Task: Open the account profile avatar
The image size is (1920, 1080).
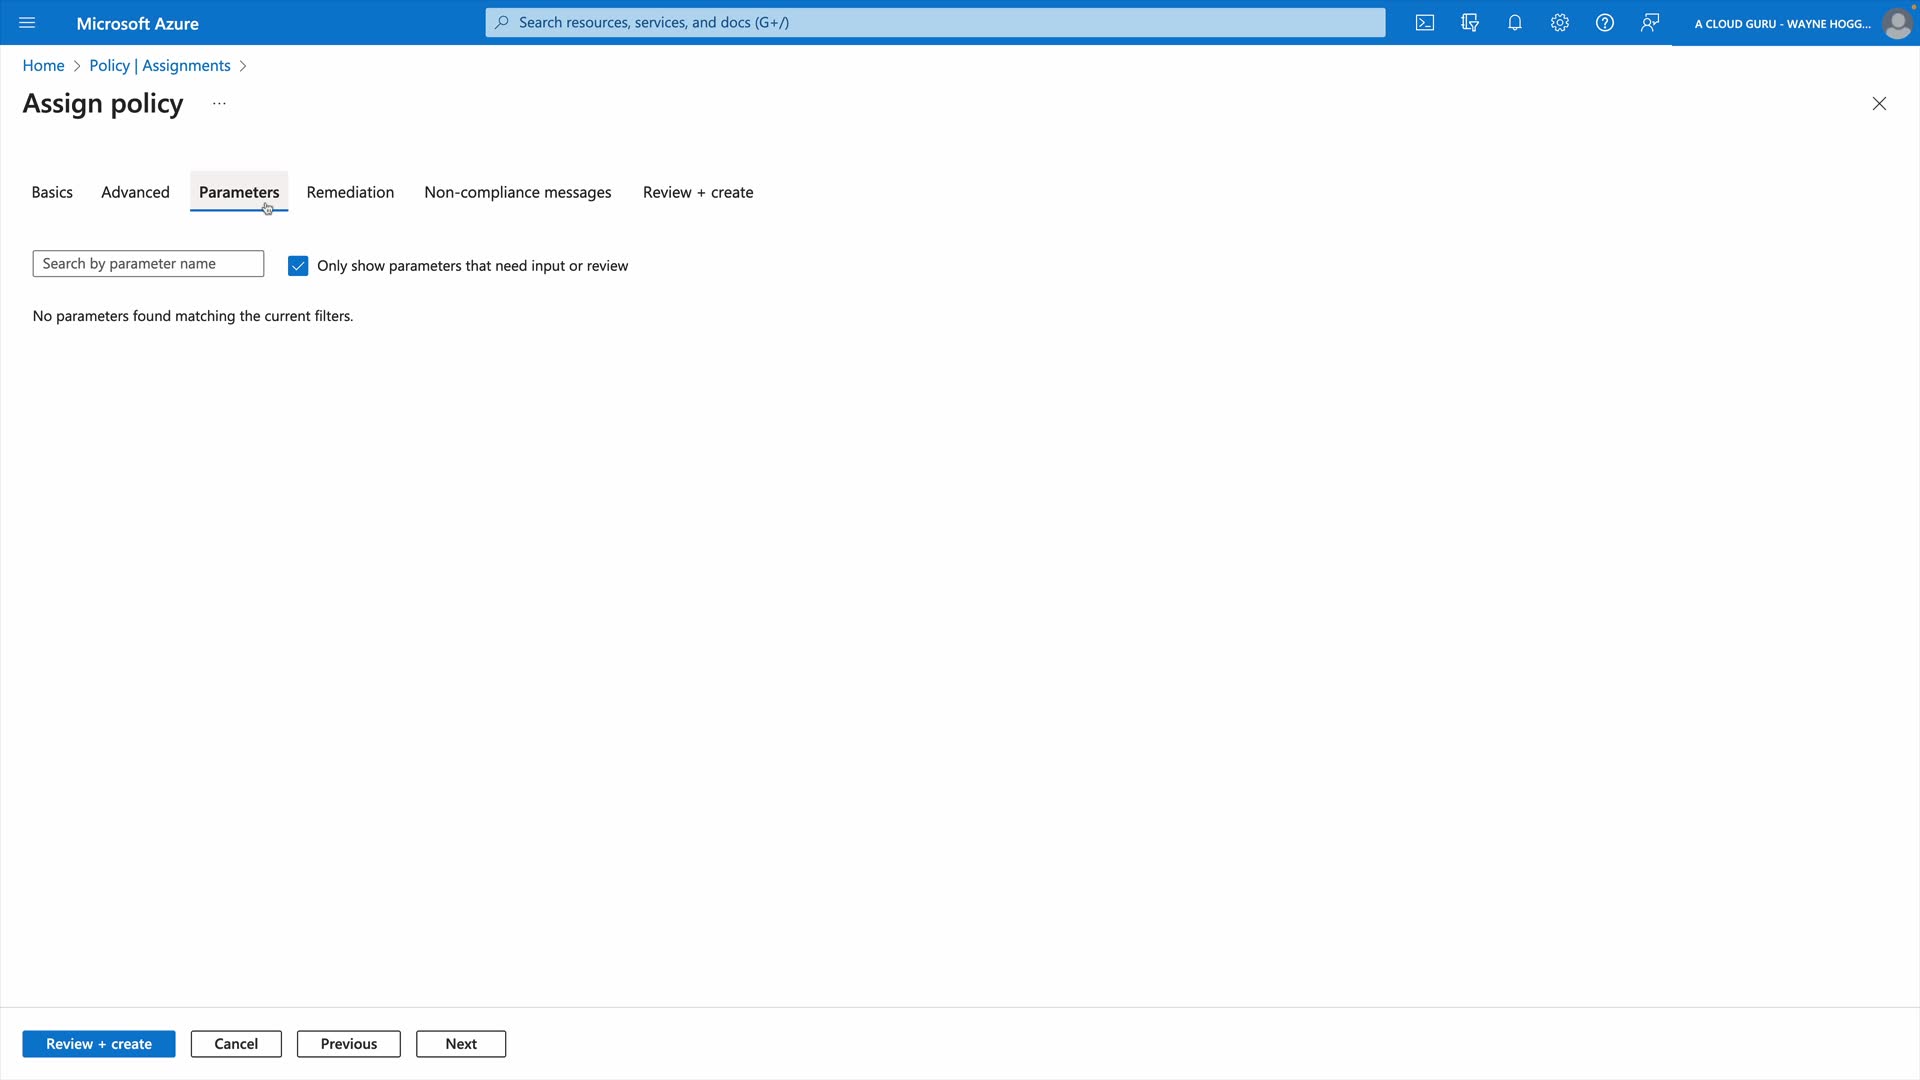Action: click(x=1896, y=23)
